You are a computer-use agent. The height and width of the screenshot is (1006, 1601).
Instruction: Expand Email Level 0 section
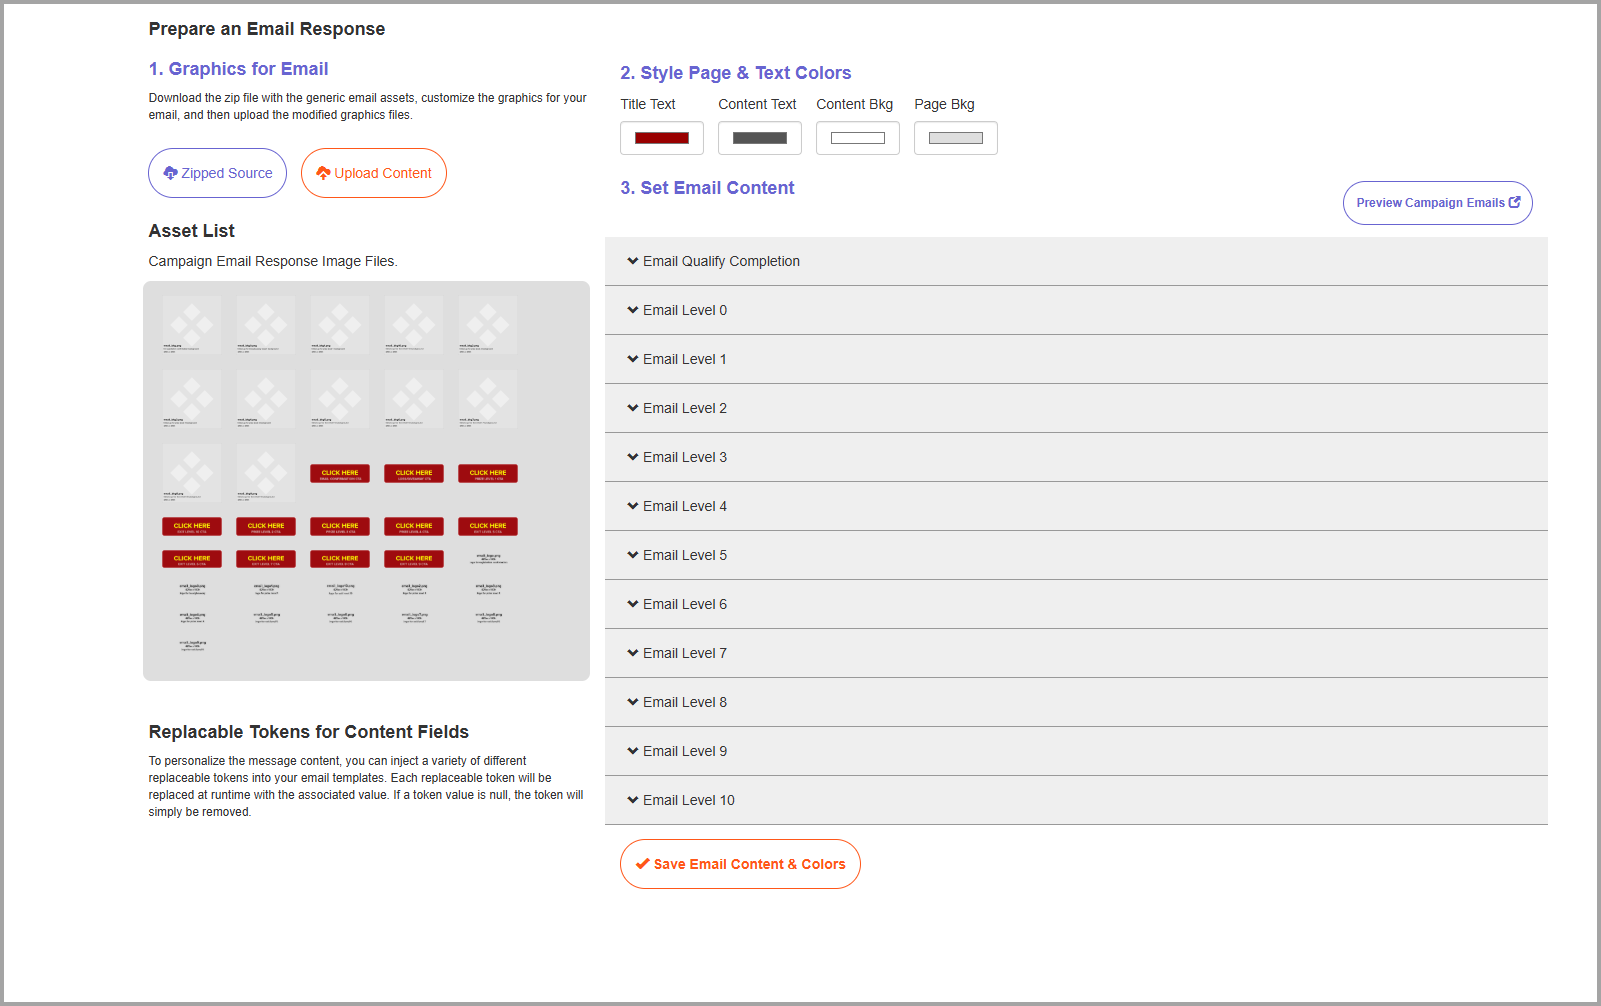[1076, 310]
